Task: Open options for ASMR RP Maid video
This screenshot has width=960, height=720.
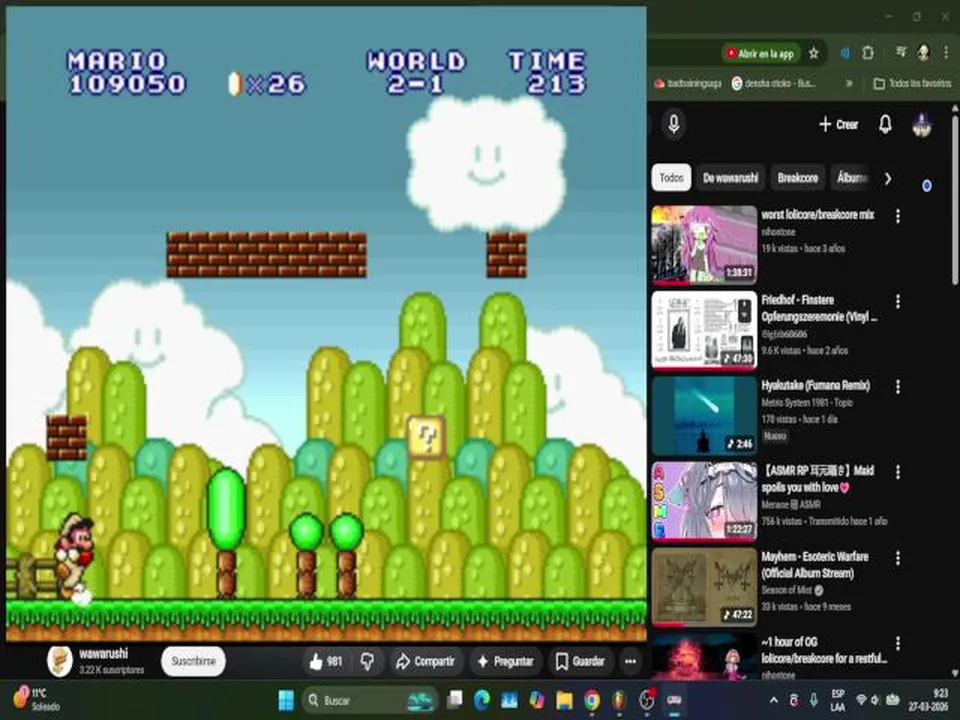Action: (898, 472)
